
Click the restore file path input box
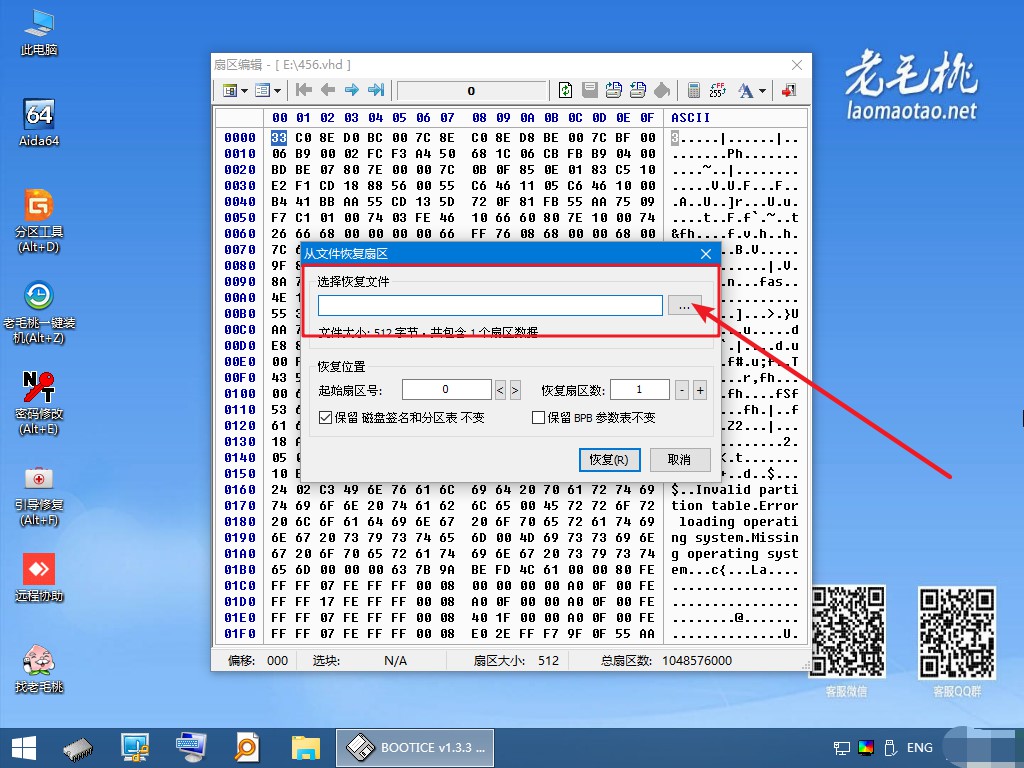coord(490,306)
